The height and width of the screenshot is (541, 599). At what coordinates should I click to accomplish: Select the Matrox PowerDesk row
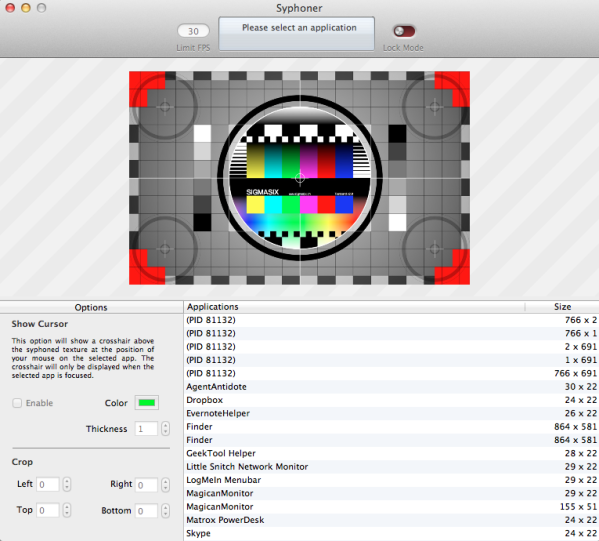point(391,520)
